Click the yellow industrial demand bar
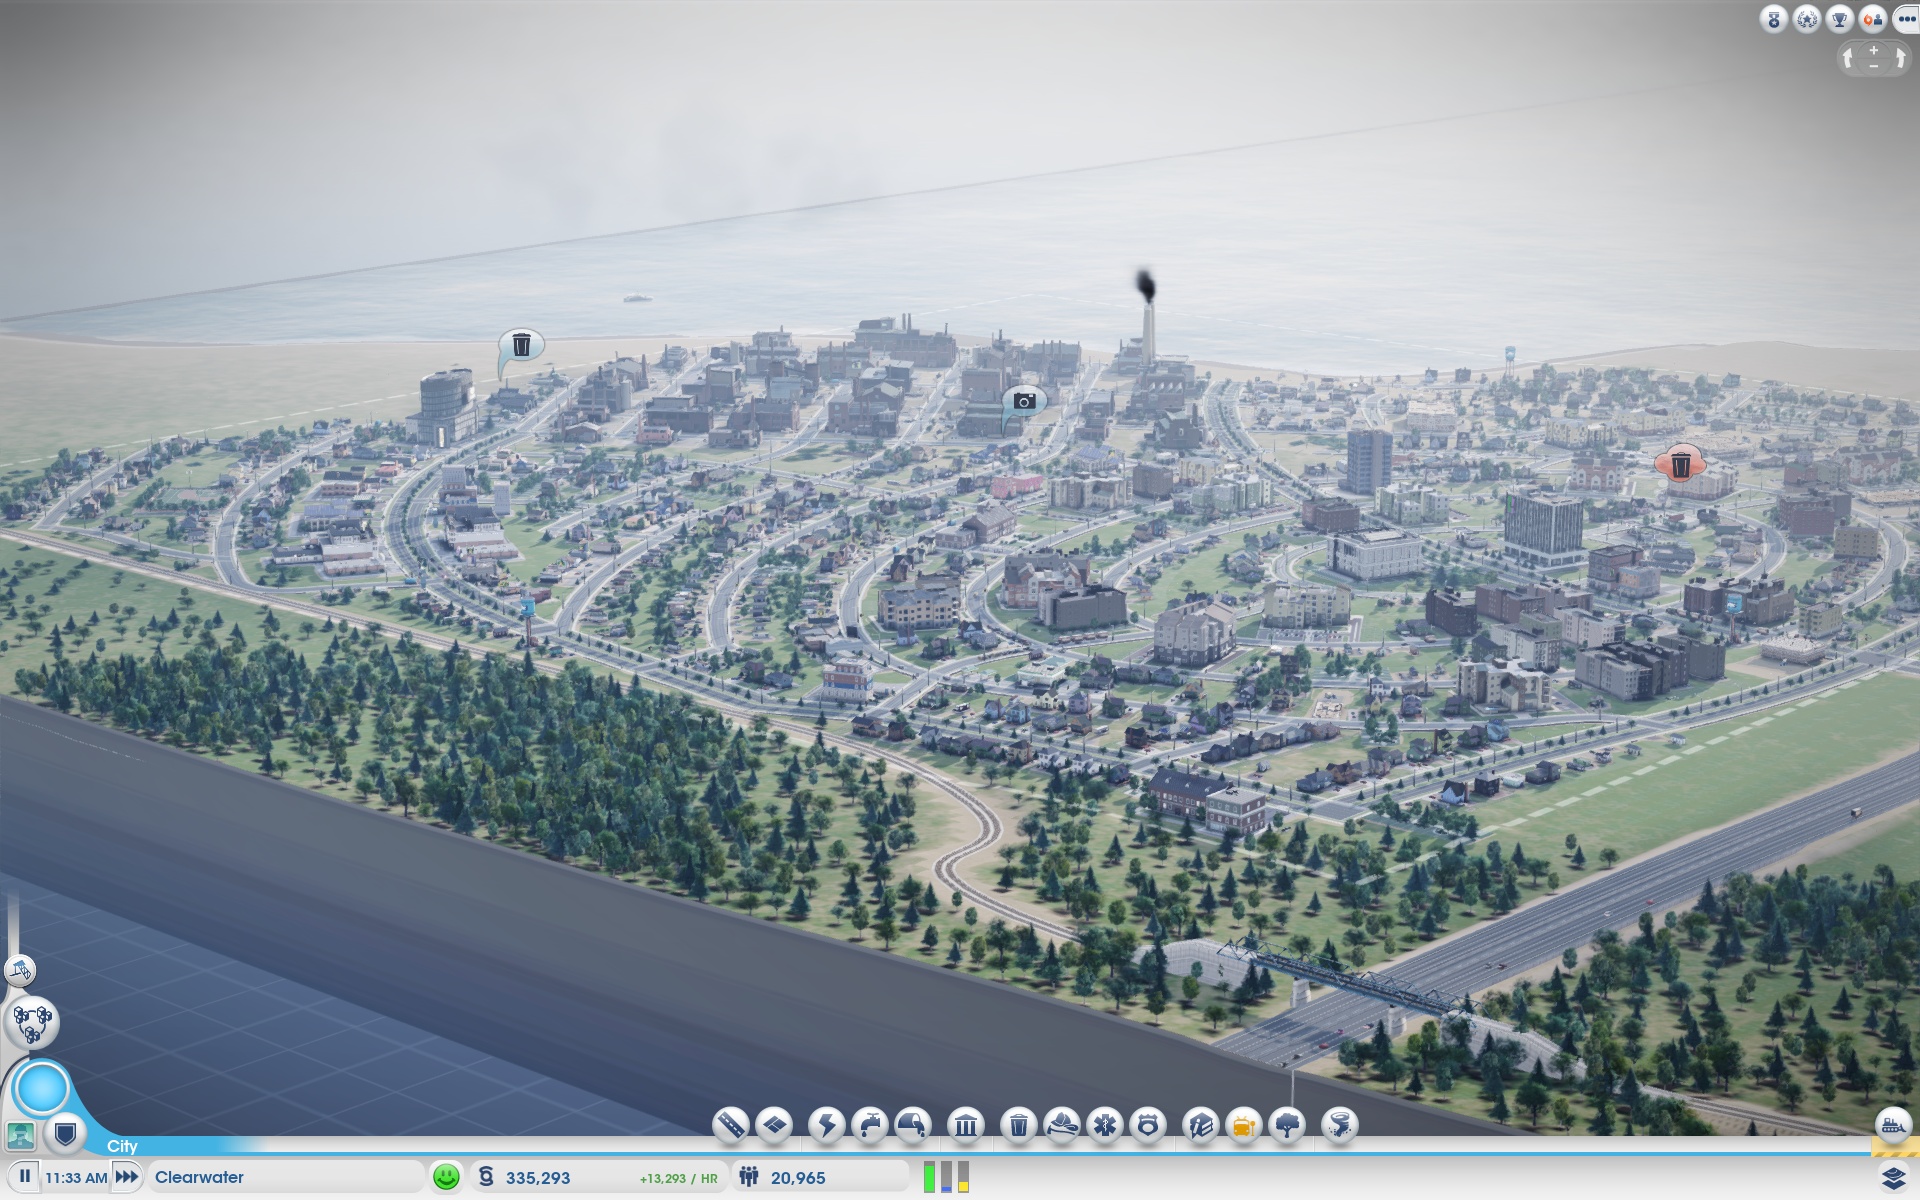Screen dimensions: 1920x1200 (963, 1177)
